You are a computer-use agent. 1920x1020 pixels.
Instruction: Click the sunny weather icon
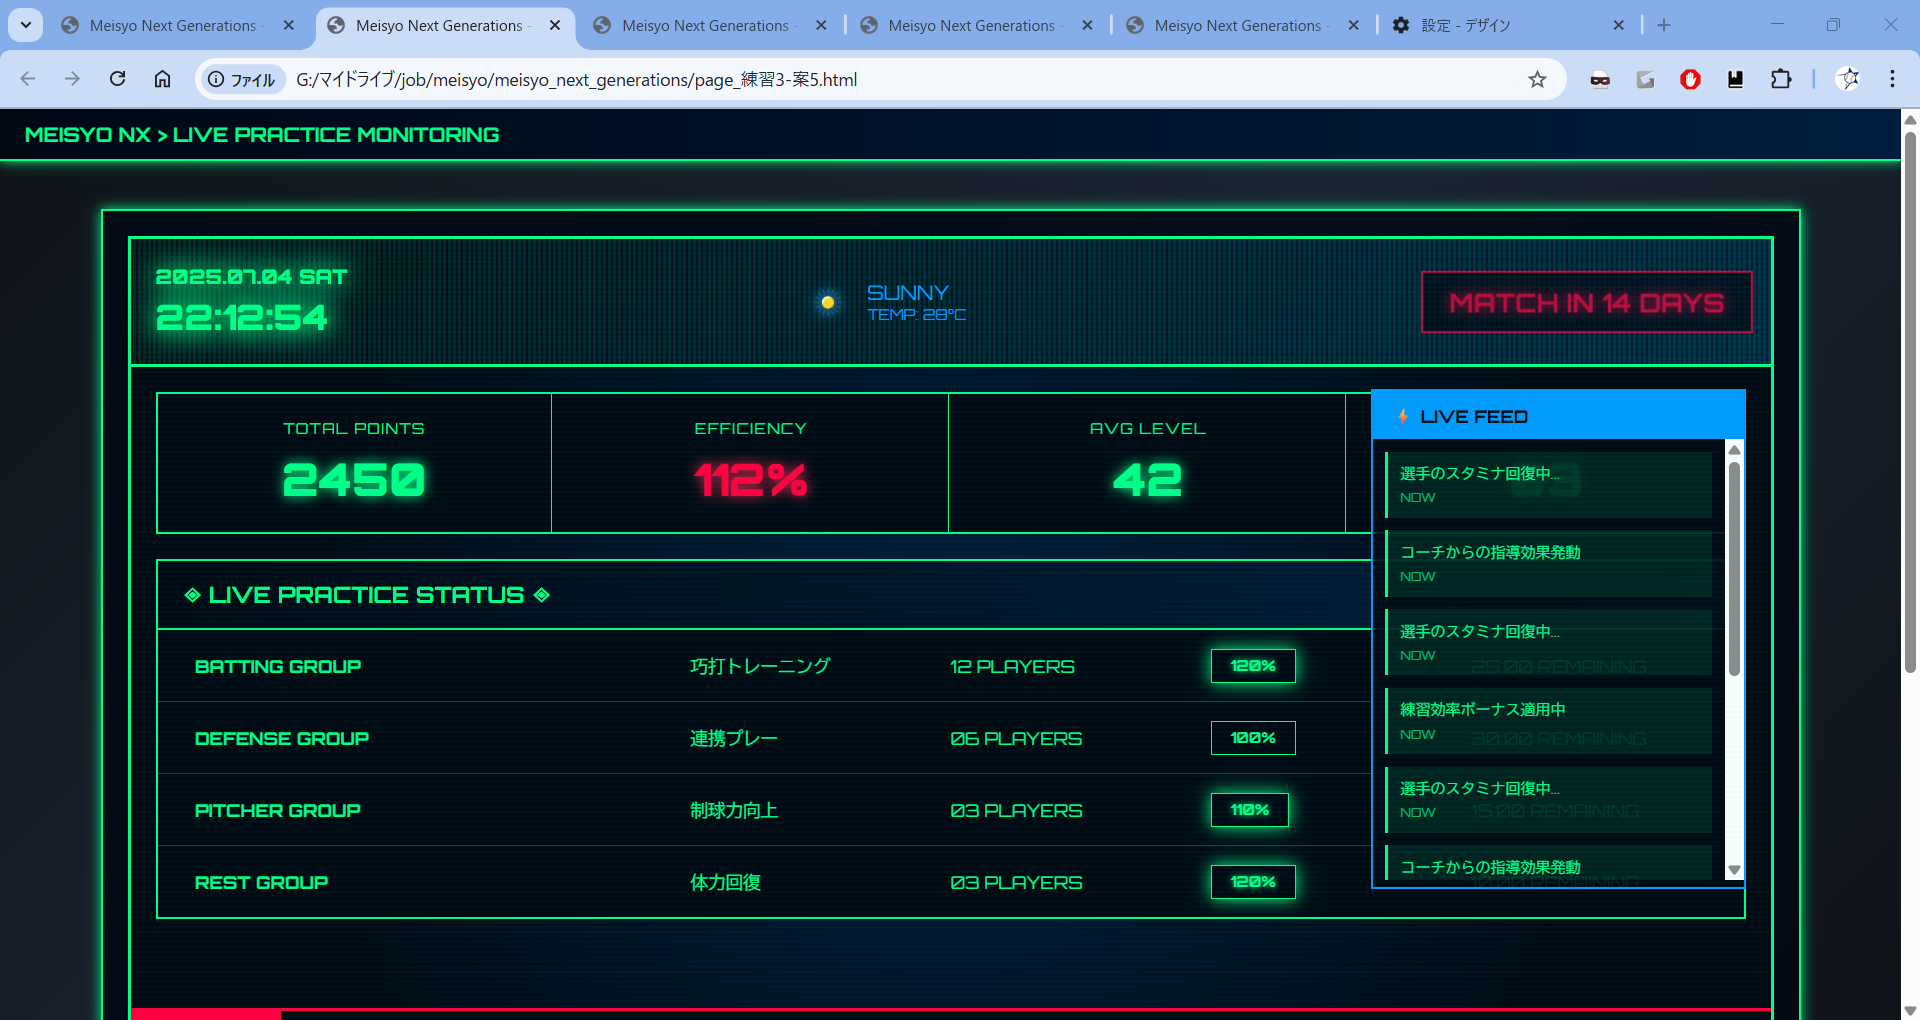827,302
